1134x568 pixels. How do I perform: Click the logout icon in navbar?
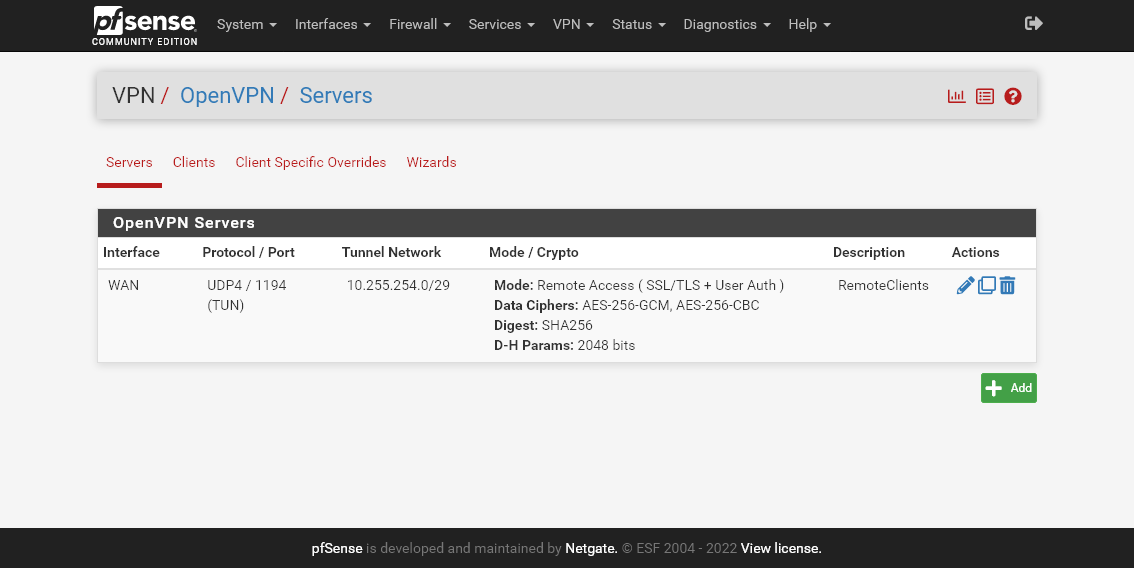click(1034, 23)
